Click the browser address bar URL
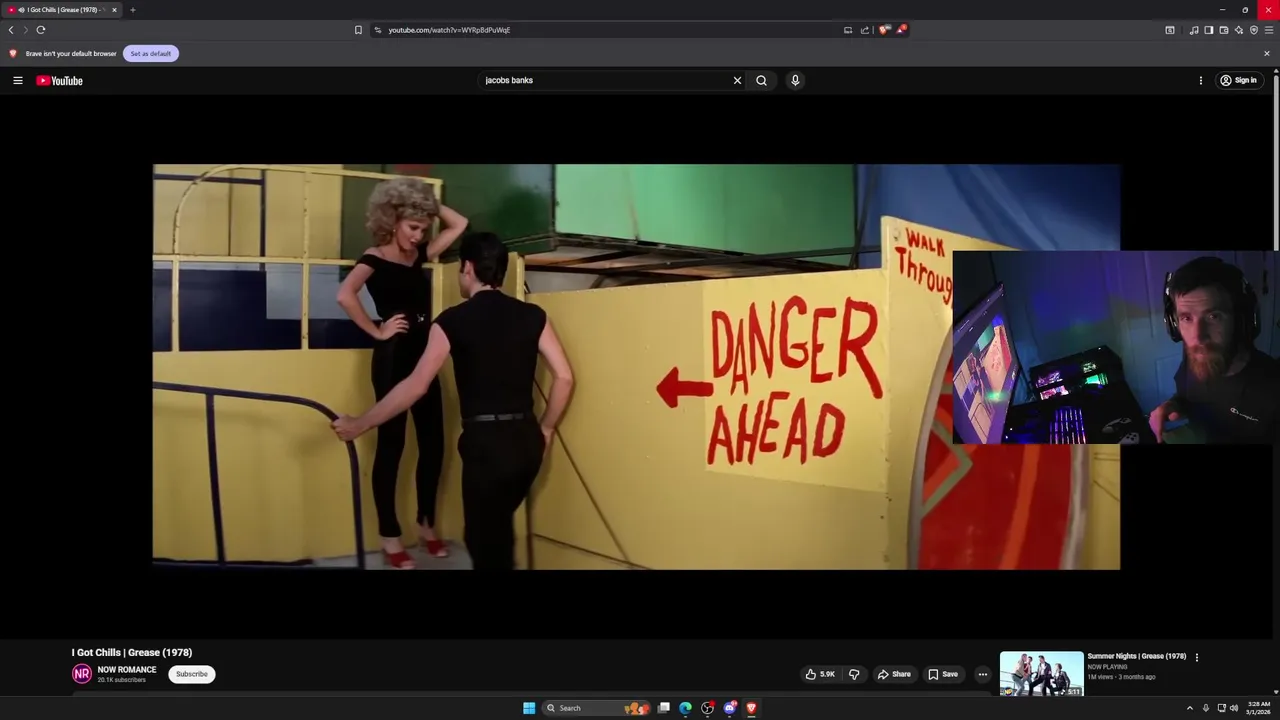Viewport: 1280px width, 720px height. [x=449, y=30]
